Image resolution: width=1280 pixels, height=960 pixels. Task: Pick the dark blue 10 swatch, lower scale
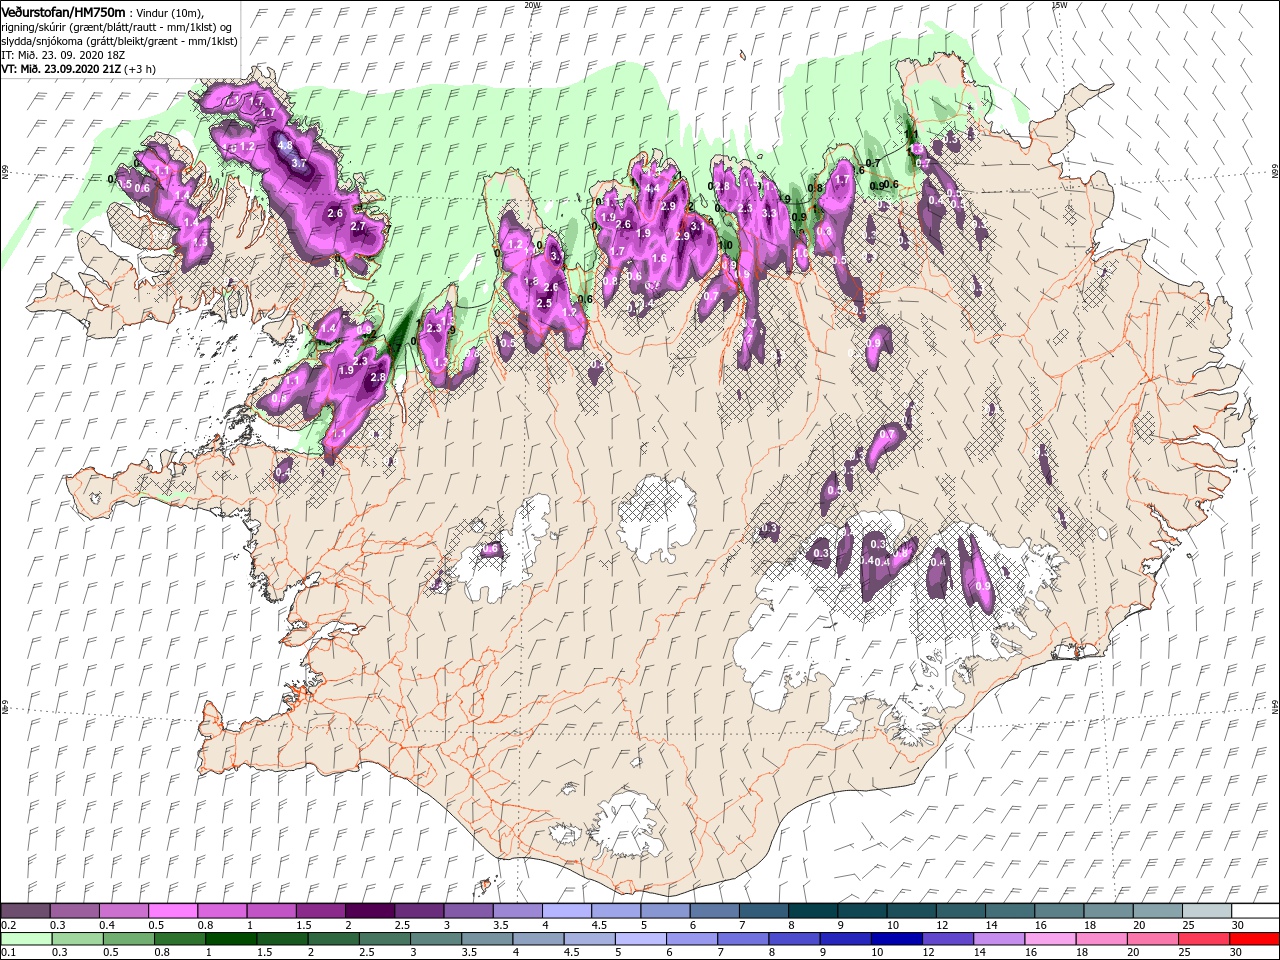click(x=896, y=939)
